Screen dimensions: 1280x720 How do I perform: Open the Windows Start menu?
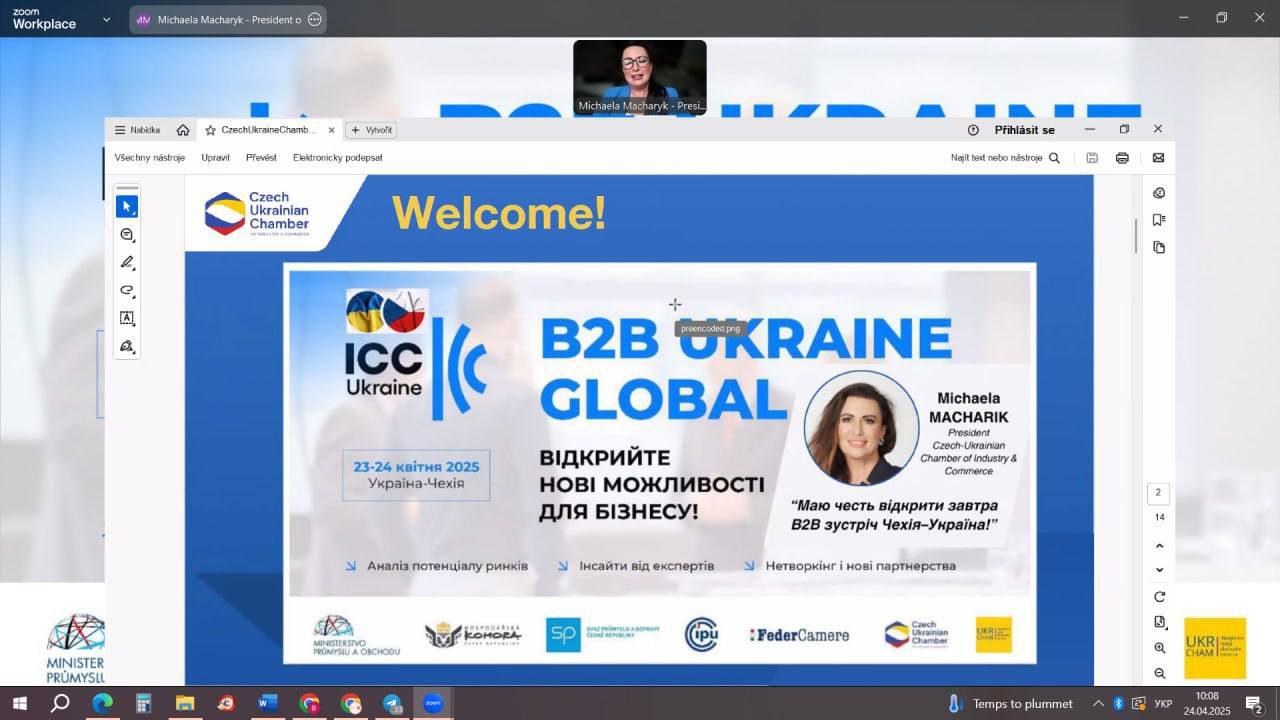19,703
